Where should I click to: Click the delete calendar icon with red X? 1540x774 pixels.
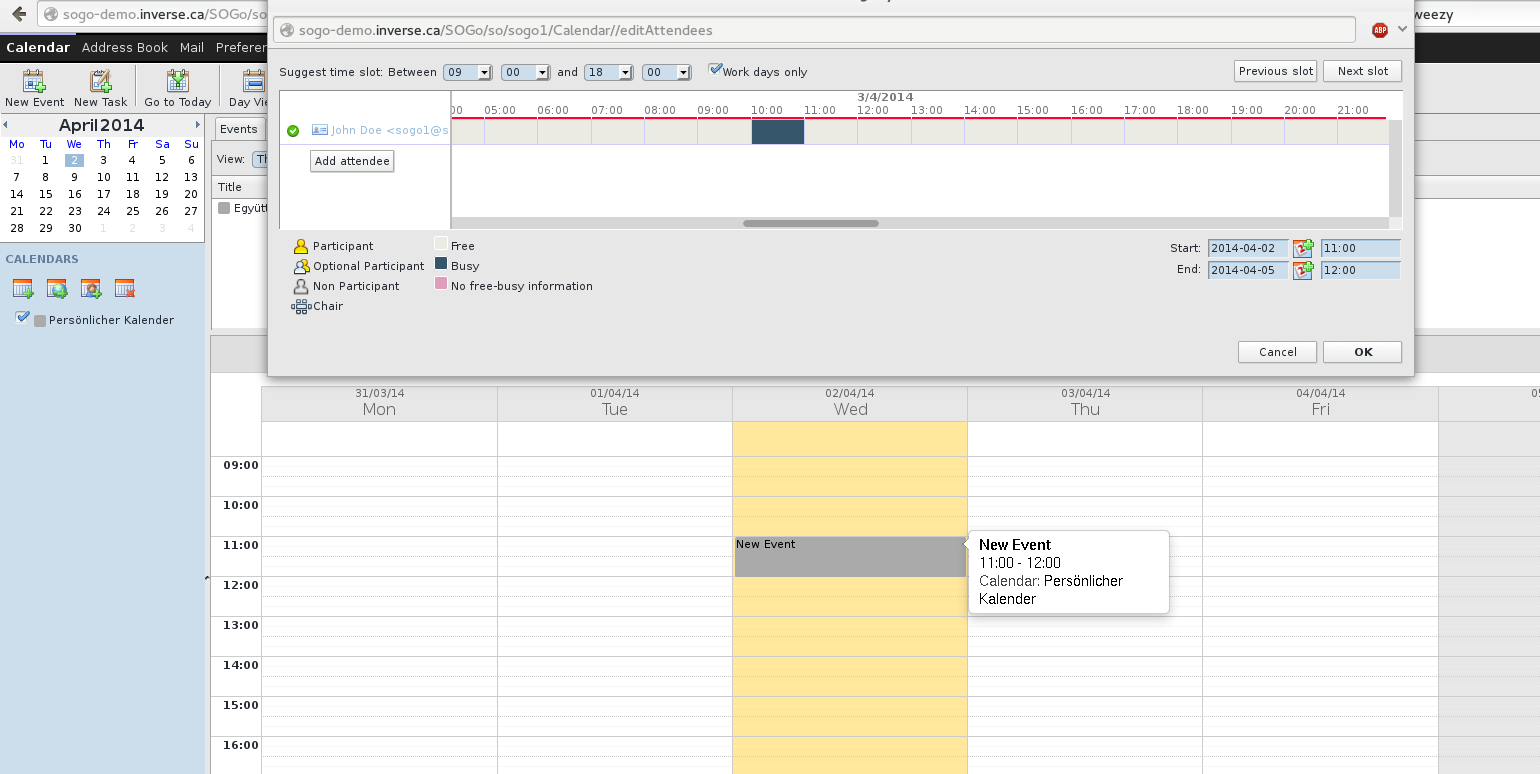[125, 289]
